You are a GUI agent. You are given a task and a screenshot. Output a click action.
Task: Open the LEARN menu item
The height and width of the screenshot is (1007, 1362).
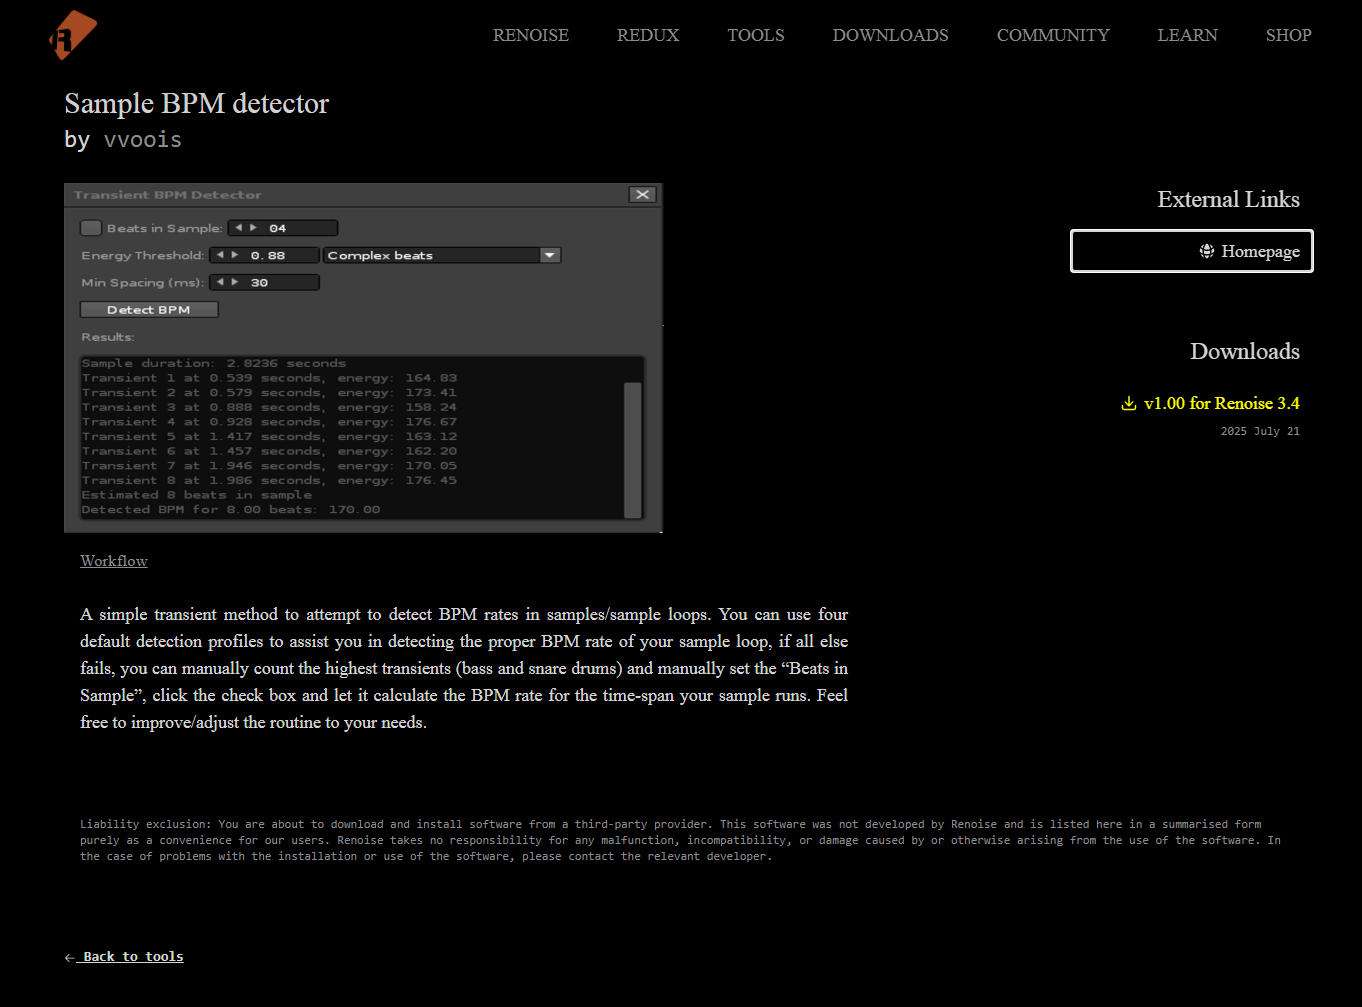(1188, 35)
